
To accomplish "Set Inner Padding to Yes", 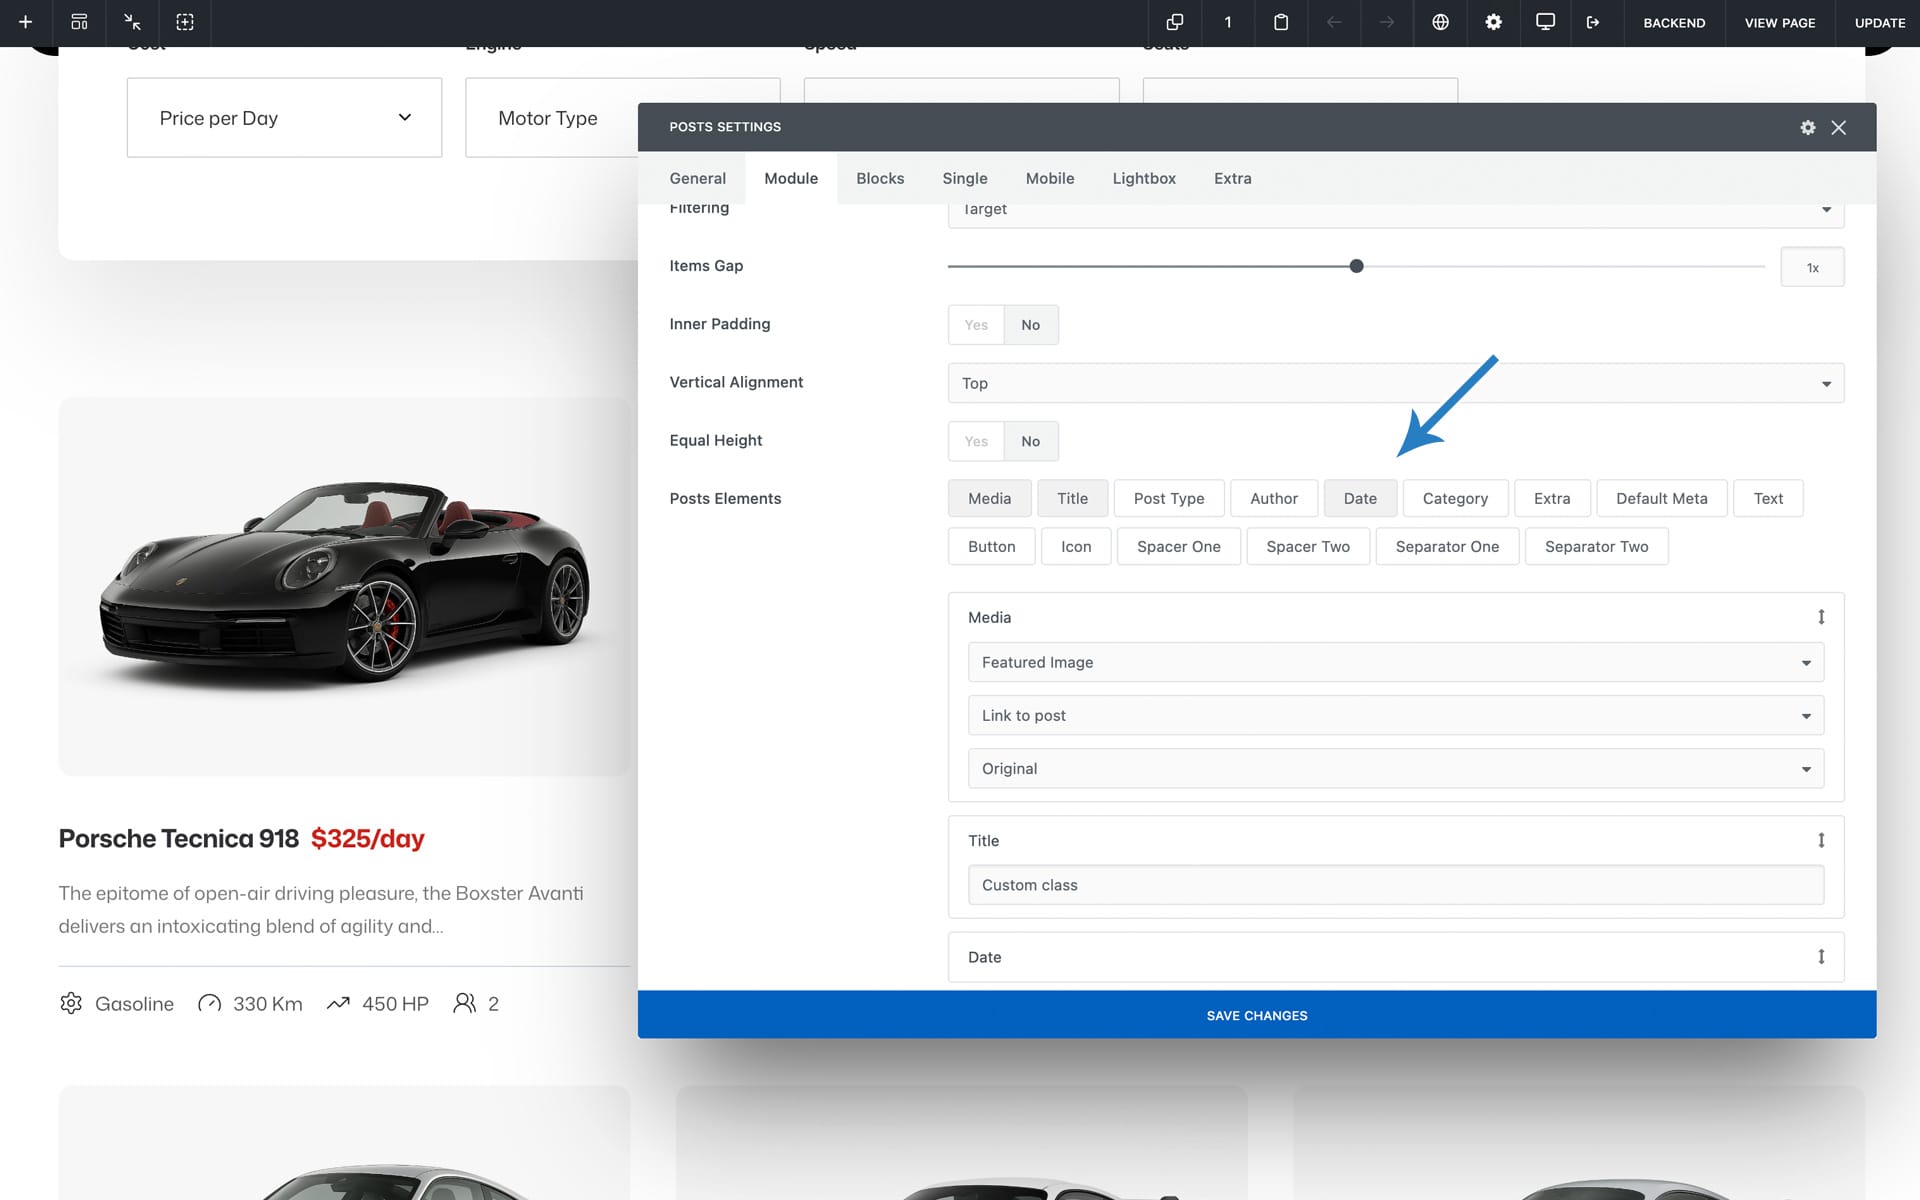I will pyautogui.click(x=976, y=325).
